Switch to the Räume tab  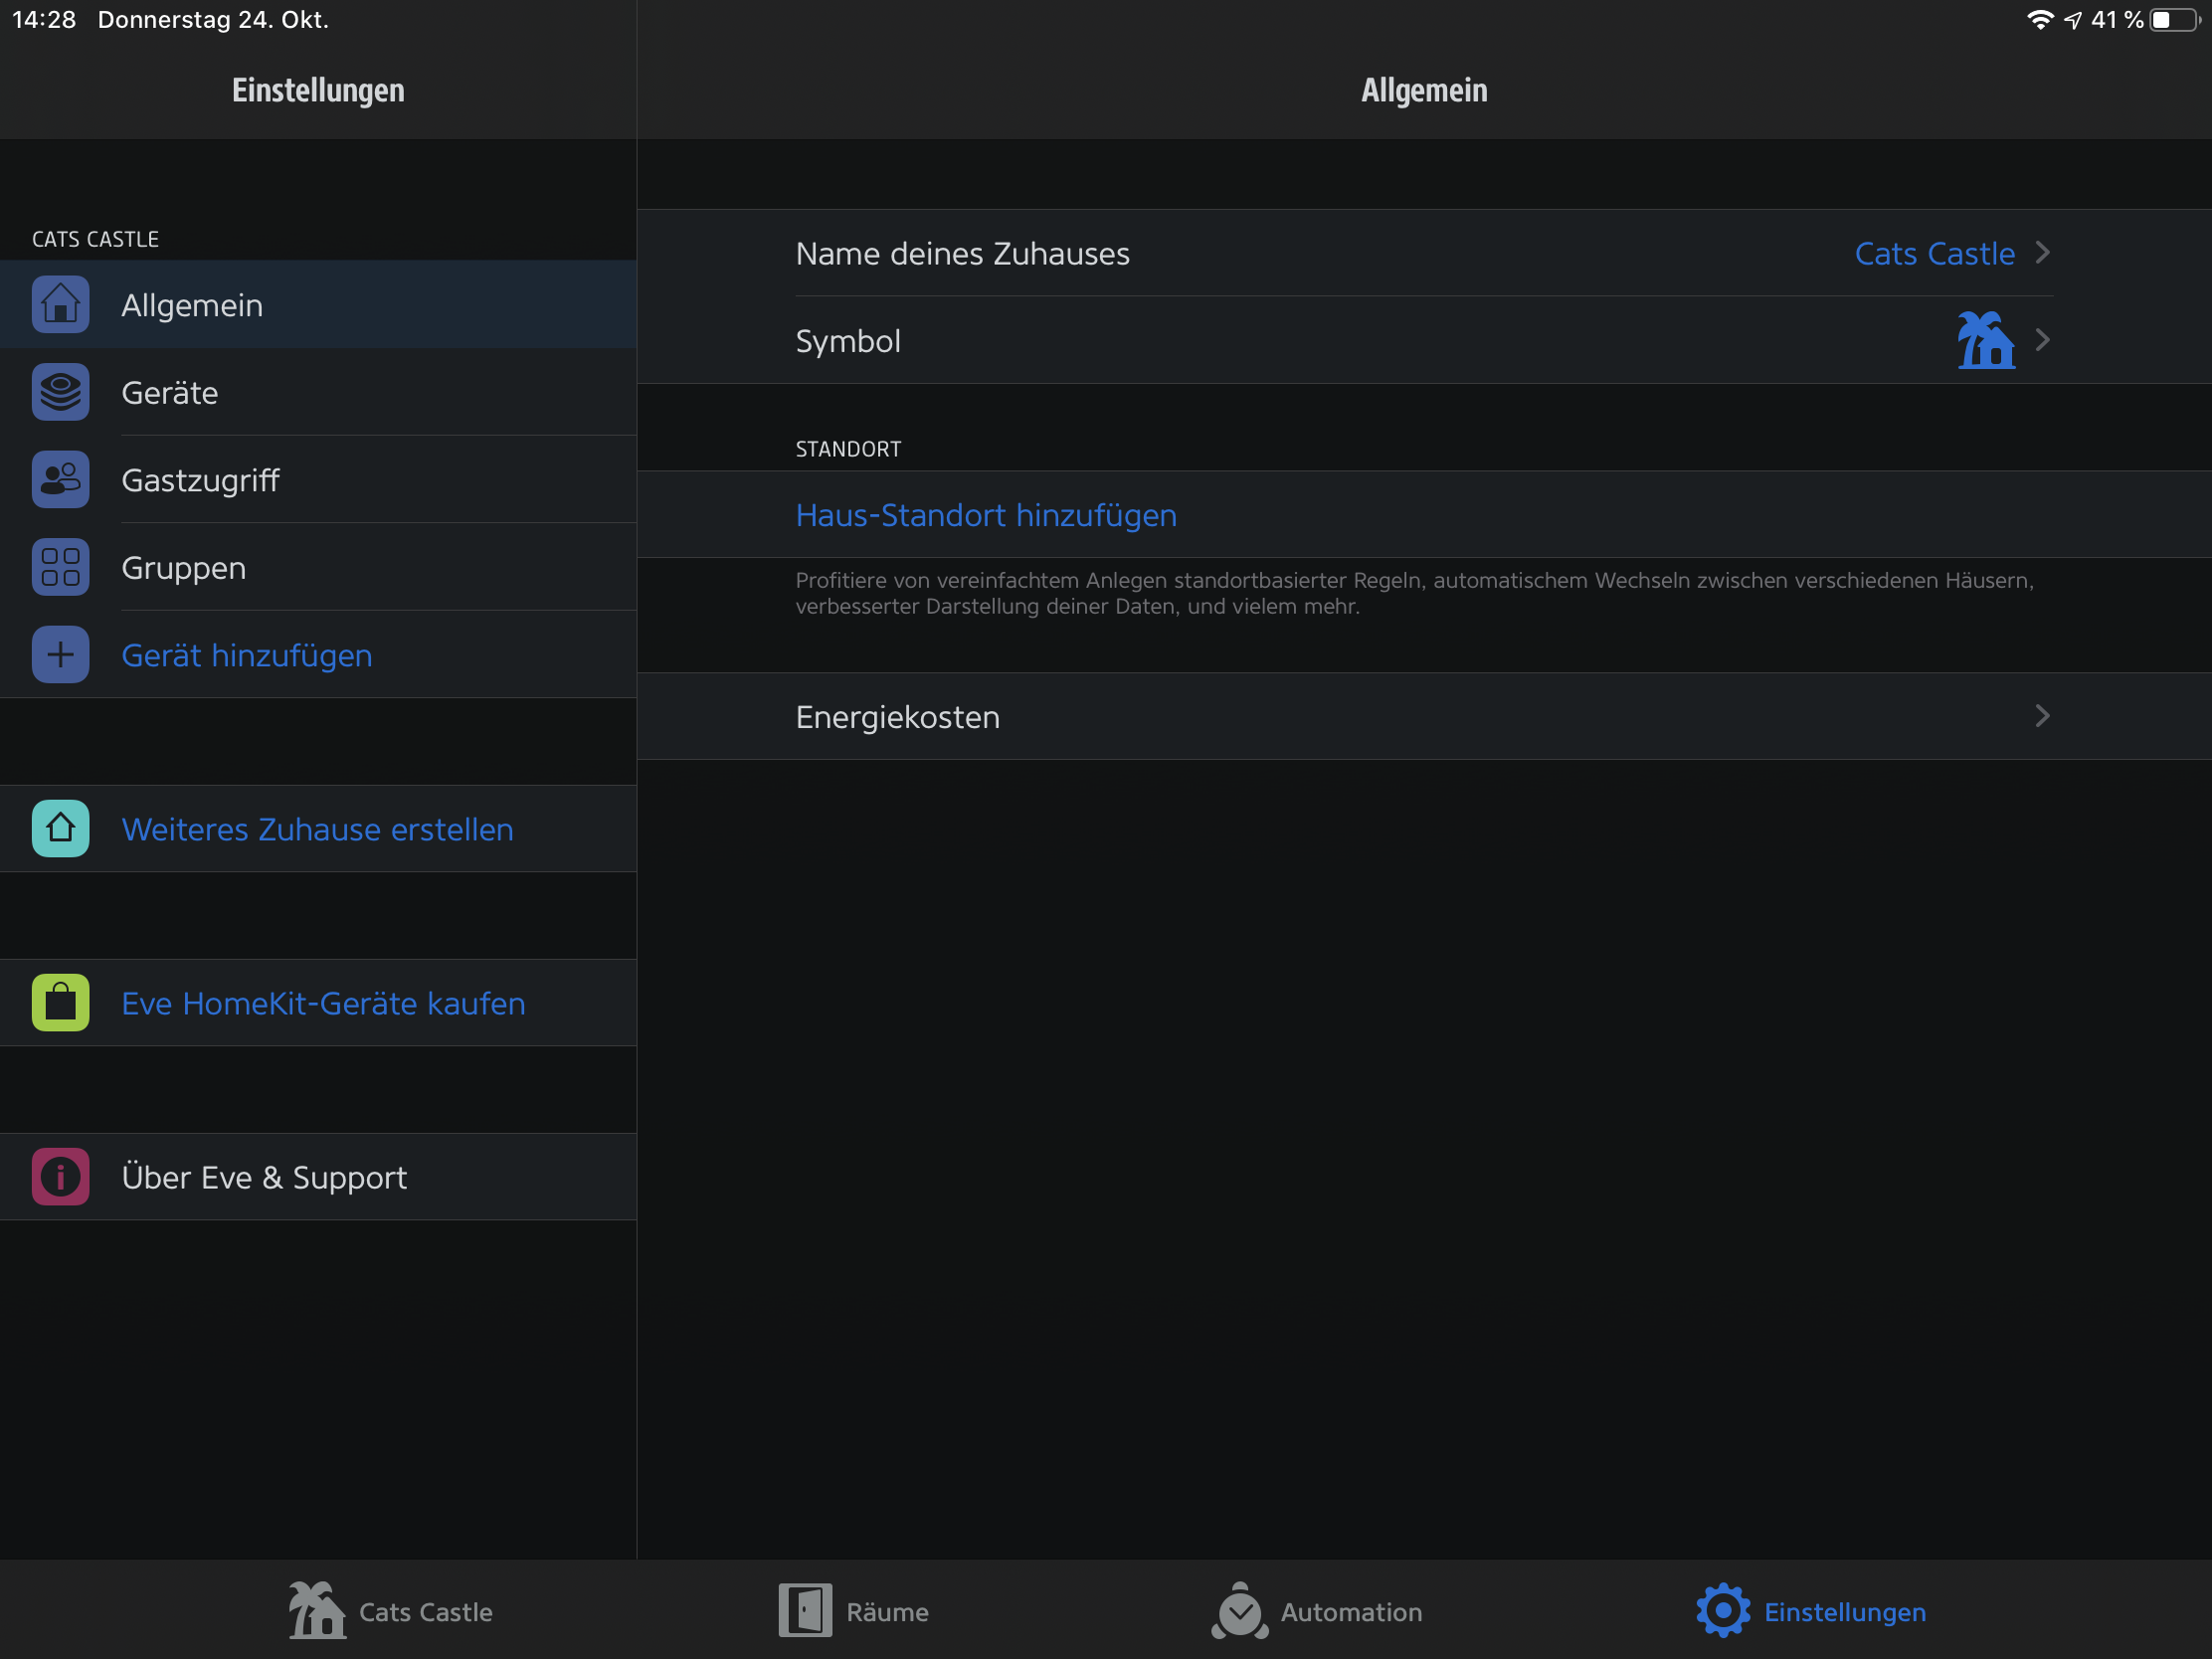pos(854,1611)
